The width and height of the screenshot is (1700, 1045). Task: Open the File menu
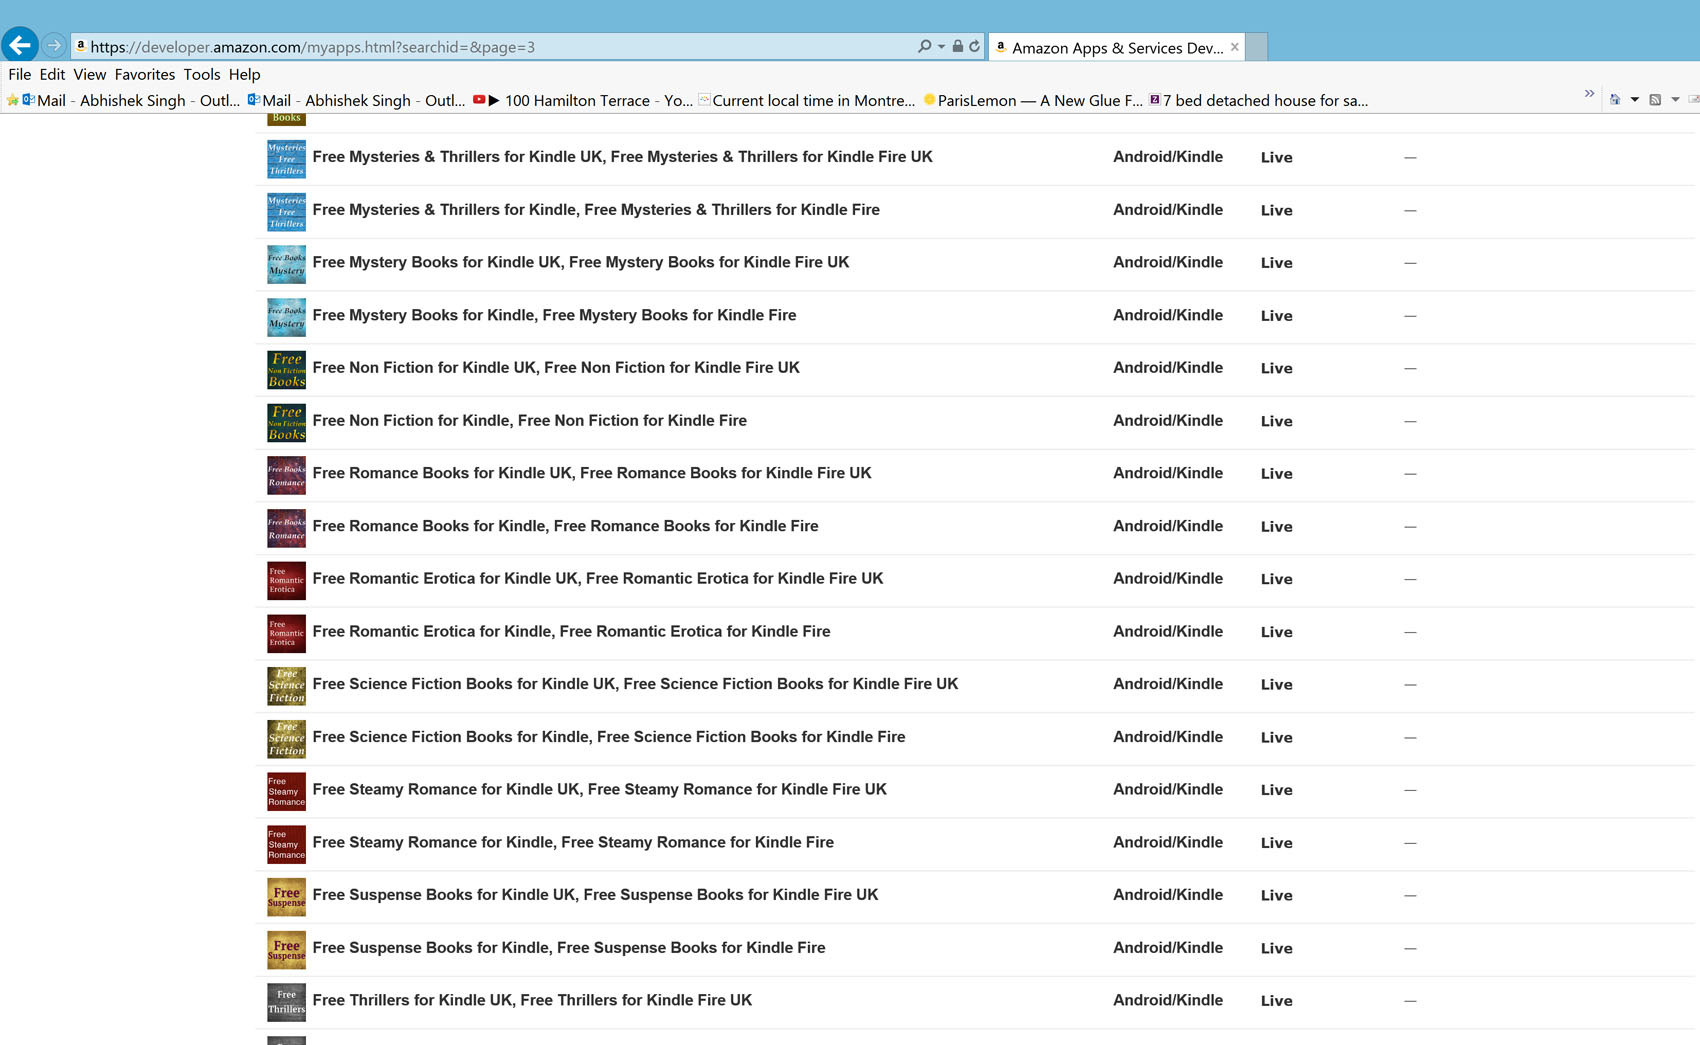[20, 74]
